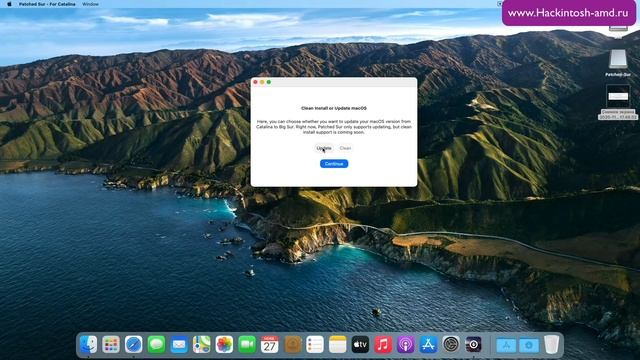This screenshot has width=640, height=360.
Task: Open the Window menu
Action: coord(90,4)
